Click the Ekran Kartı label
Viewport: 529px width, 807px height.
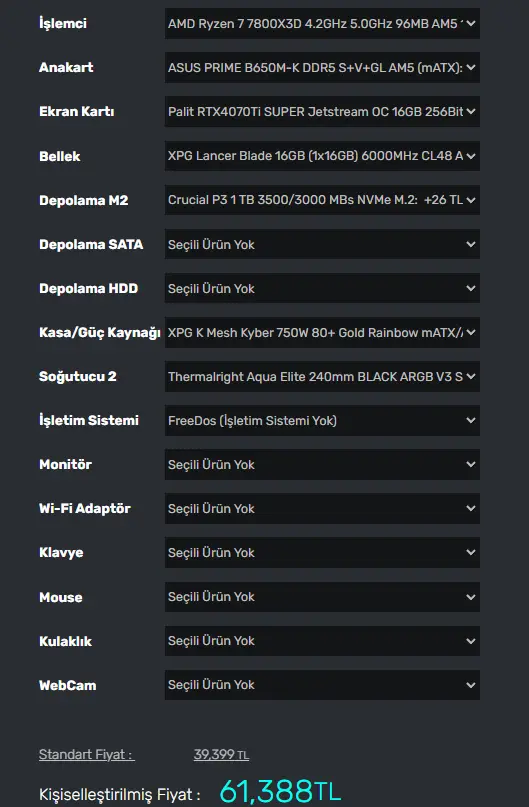77,111
